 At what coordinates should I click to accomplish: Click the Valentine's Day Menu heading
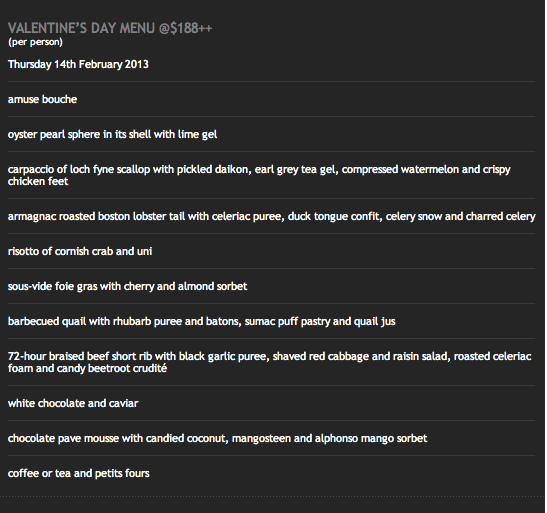tap(110, 28)
